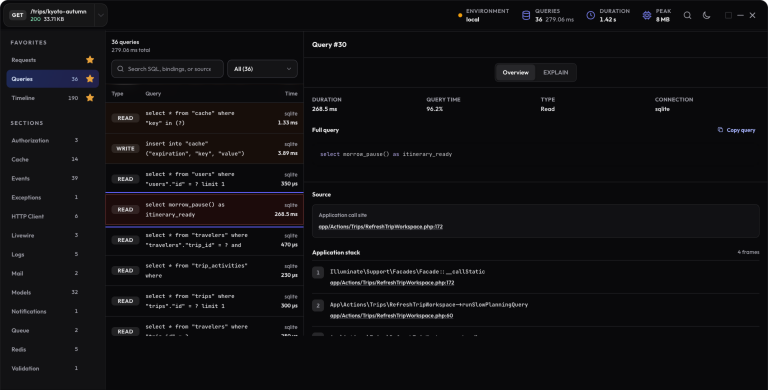Viewport: 768px width, 390px height.
Task: Click the GET /trips/kyoto-autumn request
Action: coord(49,15)
